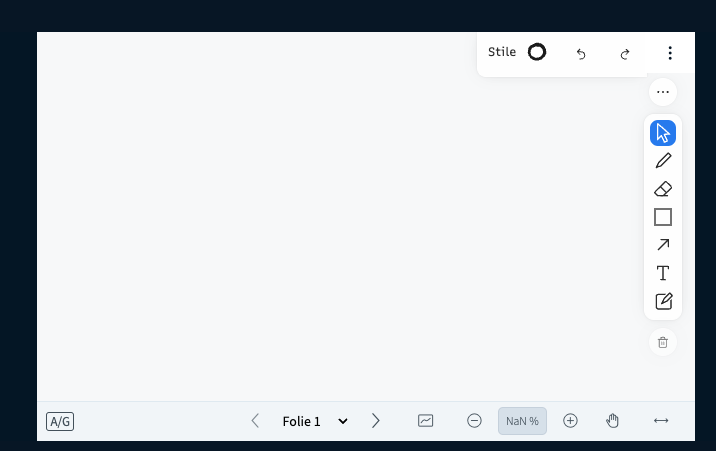Image resolution: width=716 pixels, height=451 pixels.
Task: Undo the last whiteboard action
Action: point(581,54)
